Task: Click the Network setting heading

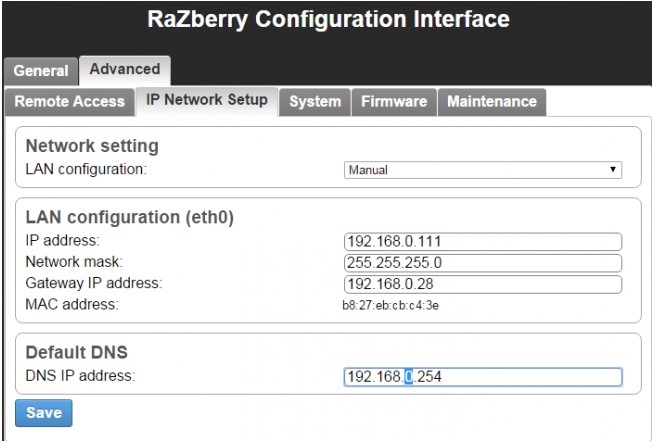Action: point(92,146)
